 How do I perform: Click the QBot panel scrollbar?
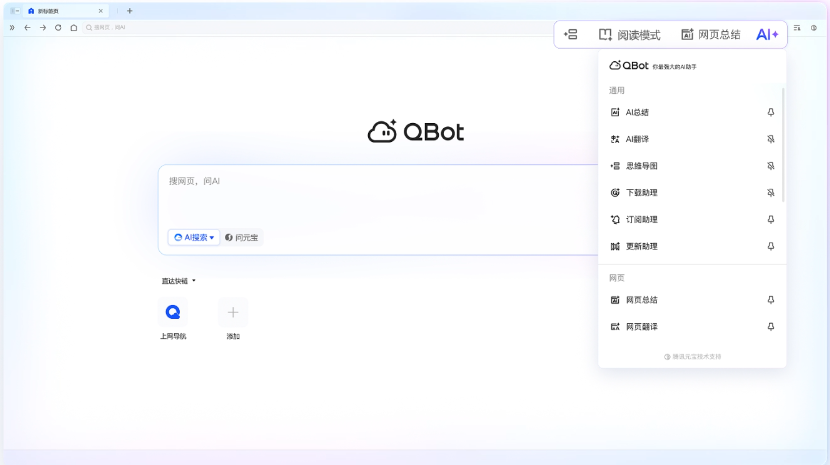click(783, 145)
